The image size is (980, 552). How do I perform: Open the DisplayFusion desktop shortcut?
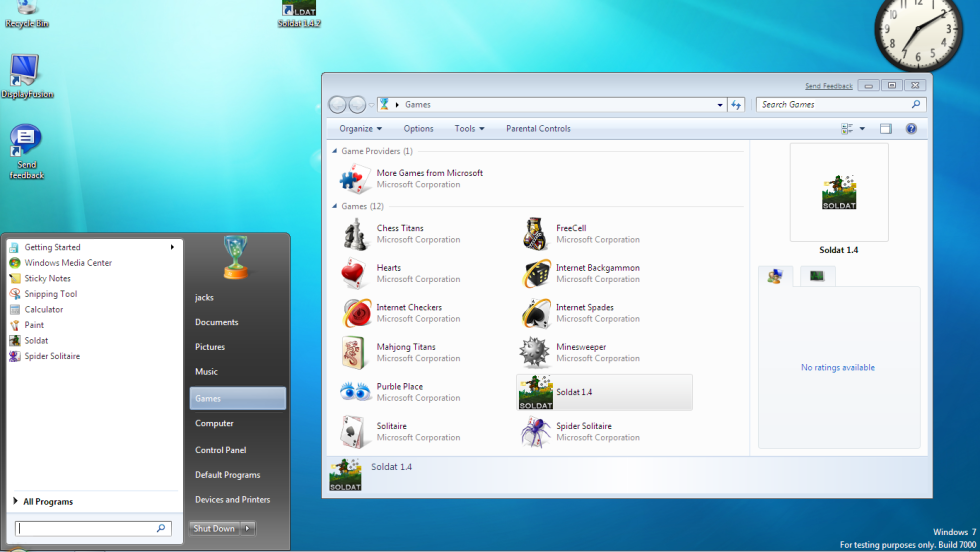(x=26, y=76)
